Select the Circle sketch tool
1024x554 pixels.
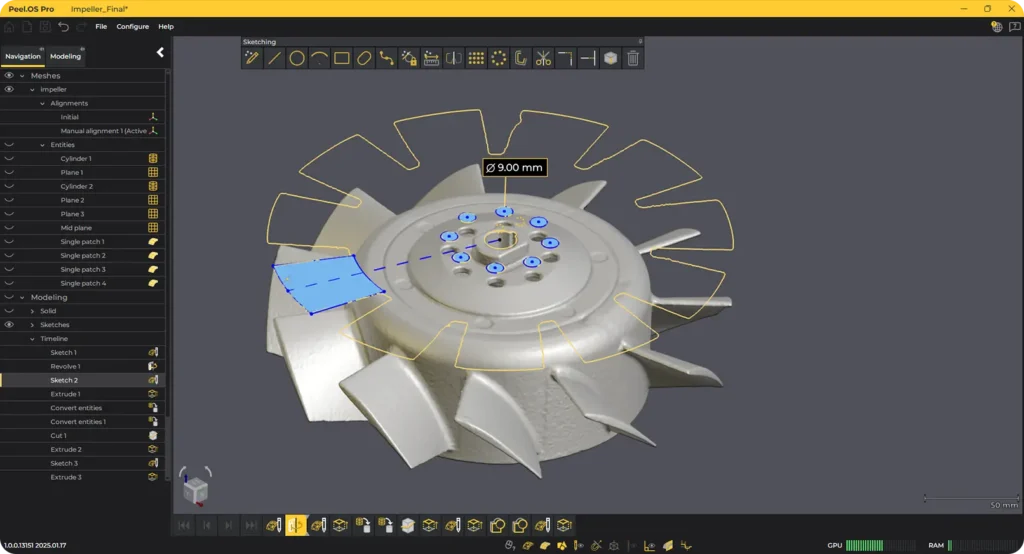pyautogui.click(x=297, y=58)
